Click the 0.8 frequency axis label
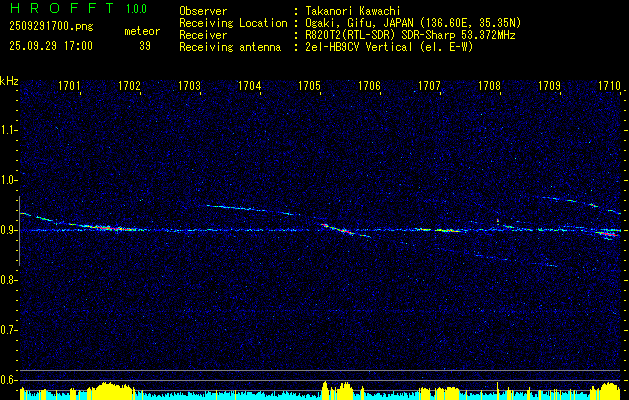This screenshot has width=629, height=400. point(8,280)
